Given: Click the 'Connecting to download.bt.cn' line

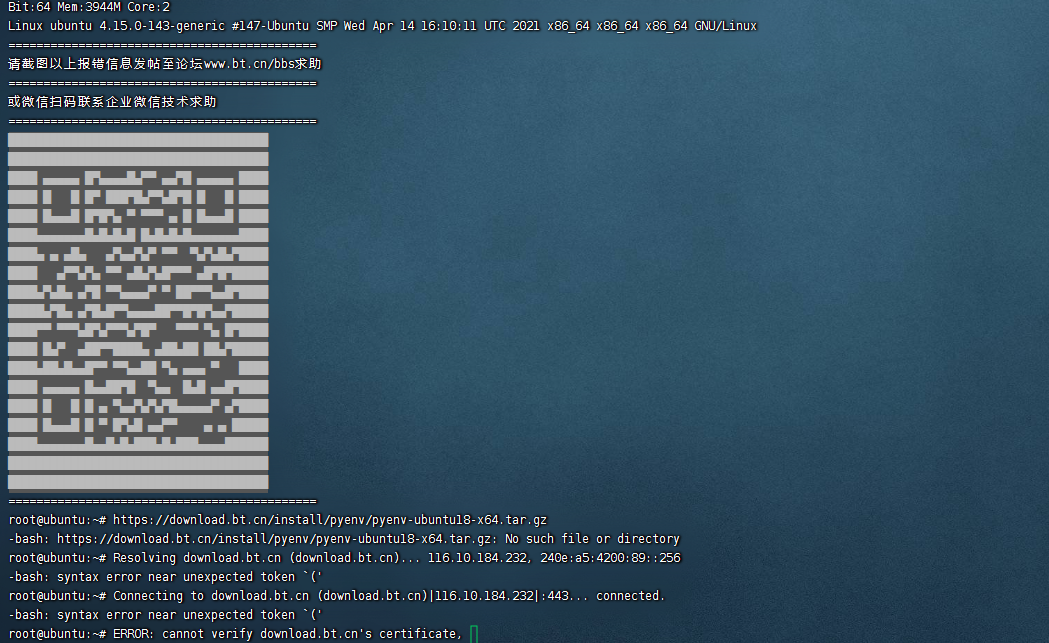Looking at the screenshot, I should pyautogui.click(x=337, y=595).
